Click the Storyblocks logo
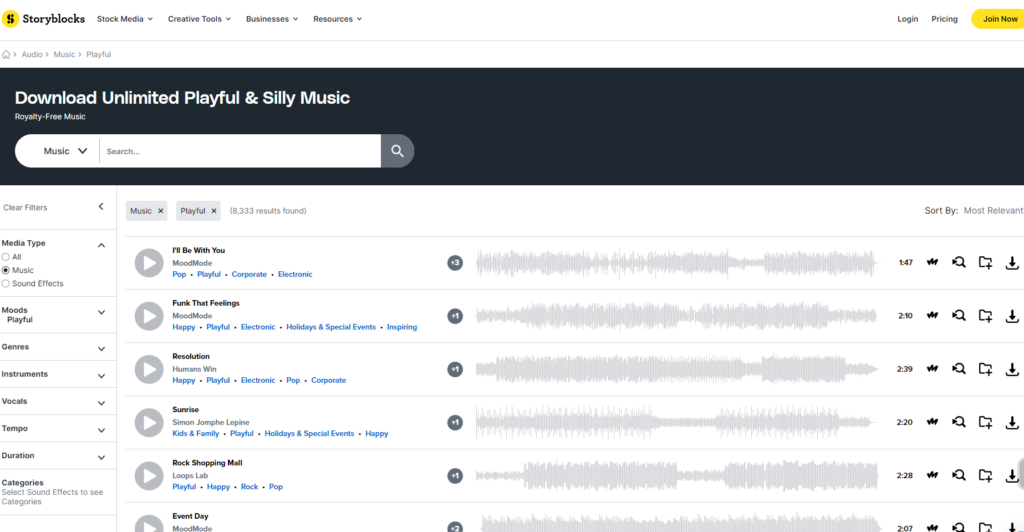Screen dimensions: 1024x532 (x=44, y=19)
